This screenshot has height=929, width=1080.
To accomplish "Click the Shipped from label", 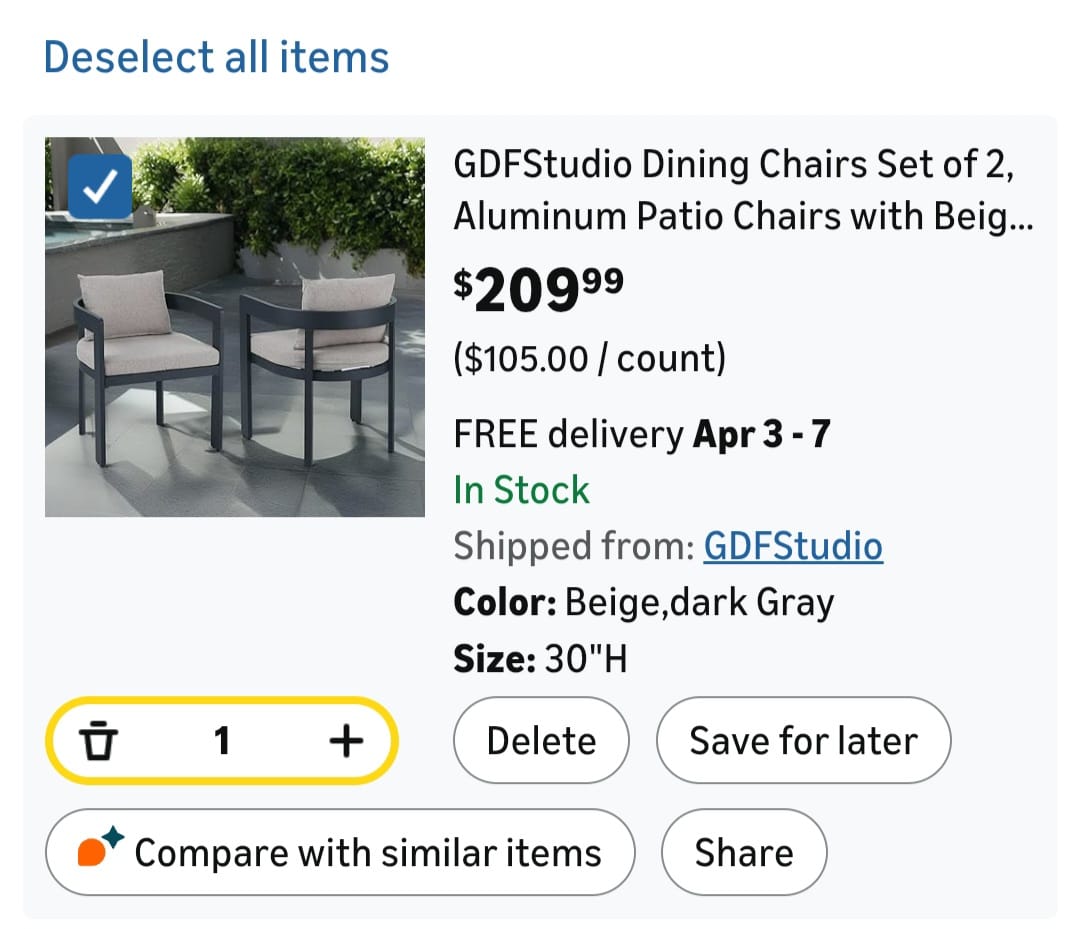I will click(x=574, y=546).
